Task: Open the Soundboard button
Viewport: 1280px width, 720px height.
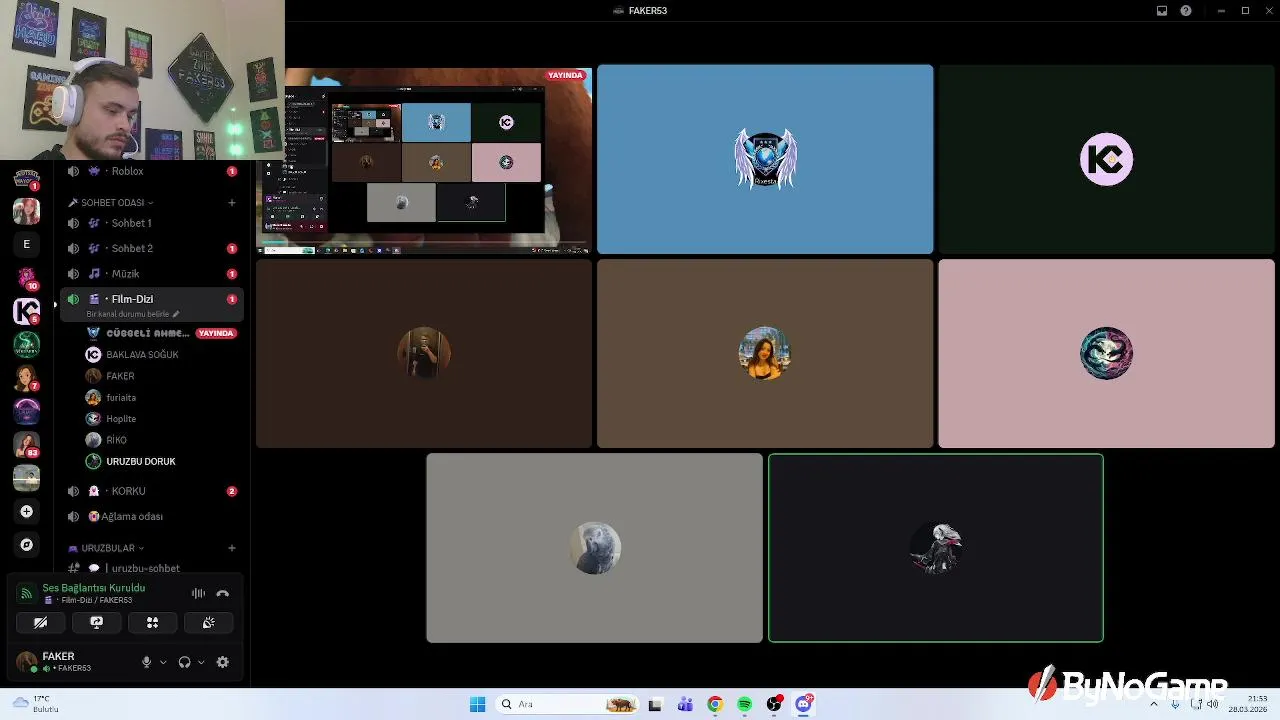Action: [208, 622]
